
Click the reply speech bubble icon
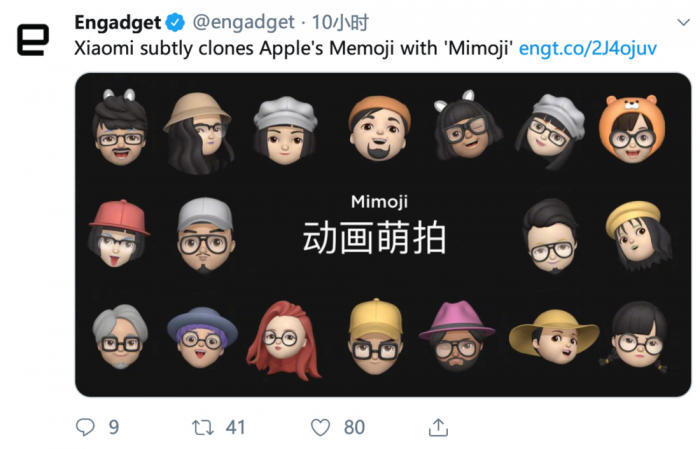pos(86,427)
